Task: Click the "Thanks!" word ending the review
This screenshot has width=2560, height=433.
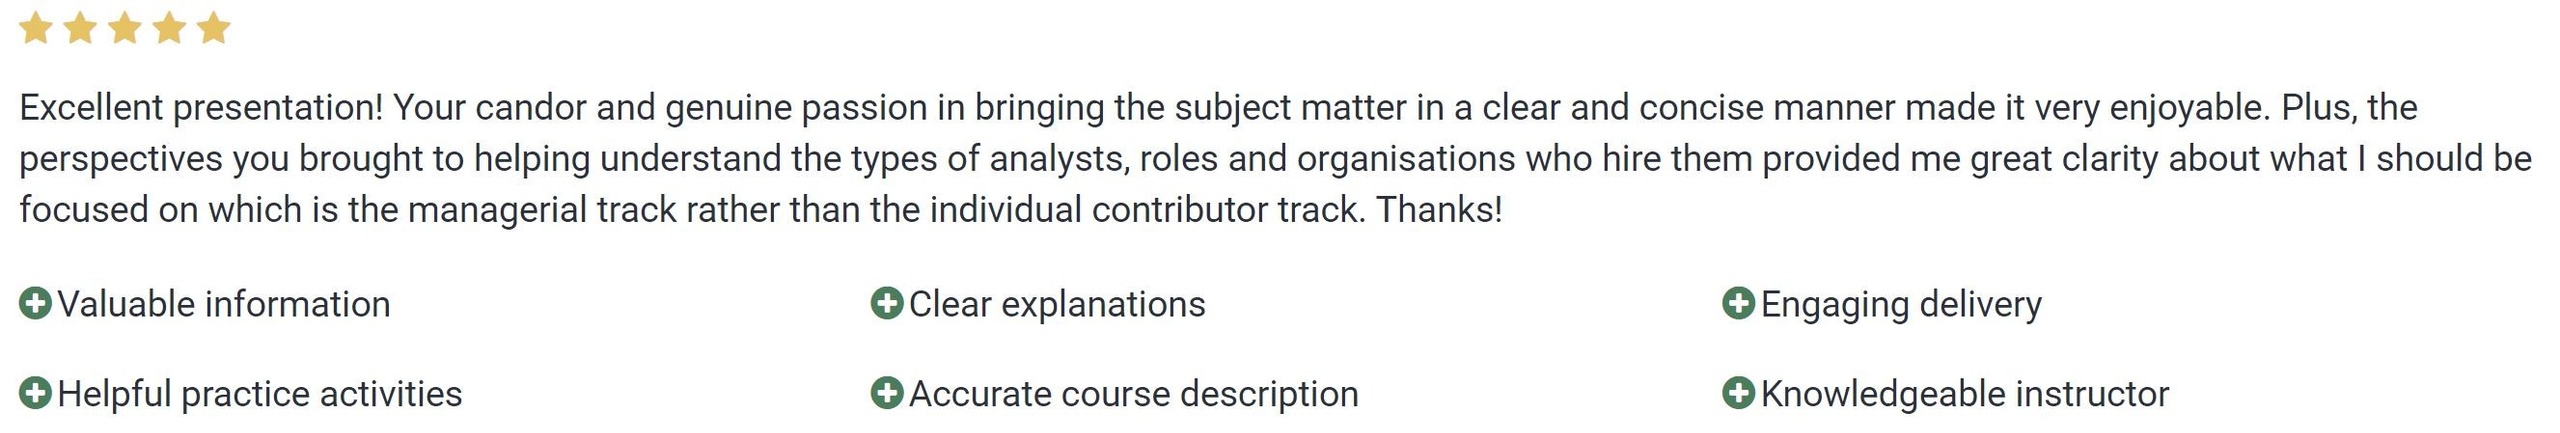Action: click(x=1439, y=209)
